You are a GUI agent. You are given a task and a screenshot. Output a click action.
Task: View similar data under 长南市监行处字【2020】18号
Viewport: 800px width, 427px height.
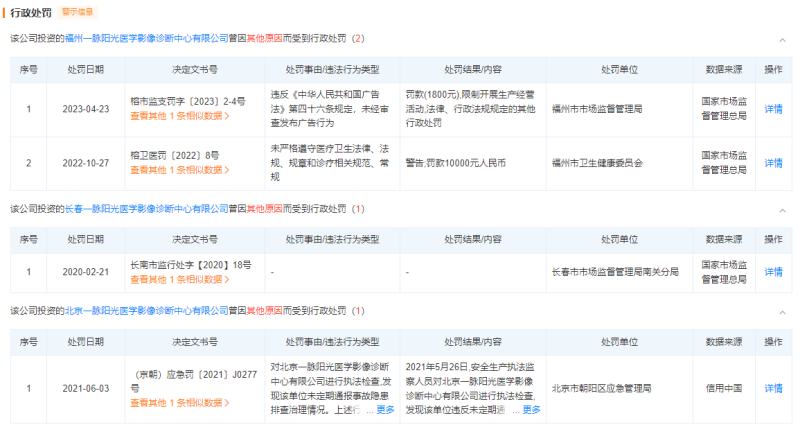coord(180,279)
